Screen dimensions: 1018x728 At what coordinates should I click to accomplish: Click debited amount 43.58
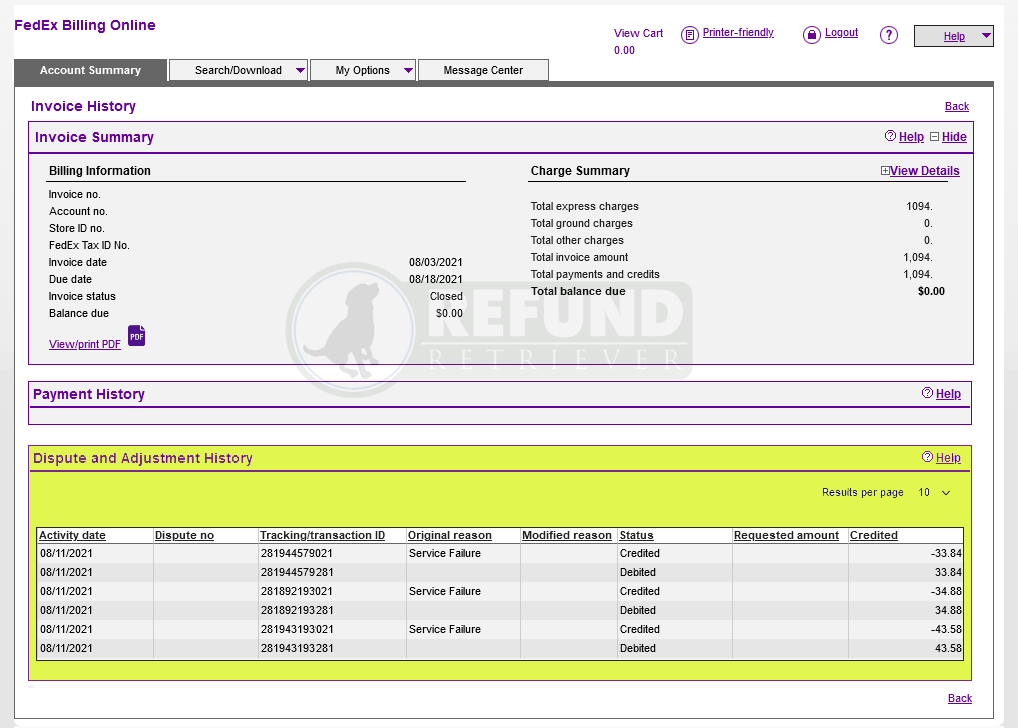[948, 648]
